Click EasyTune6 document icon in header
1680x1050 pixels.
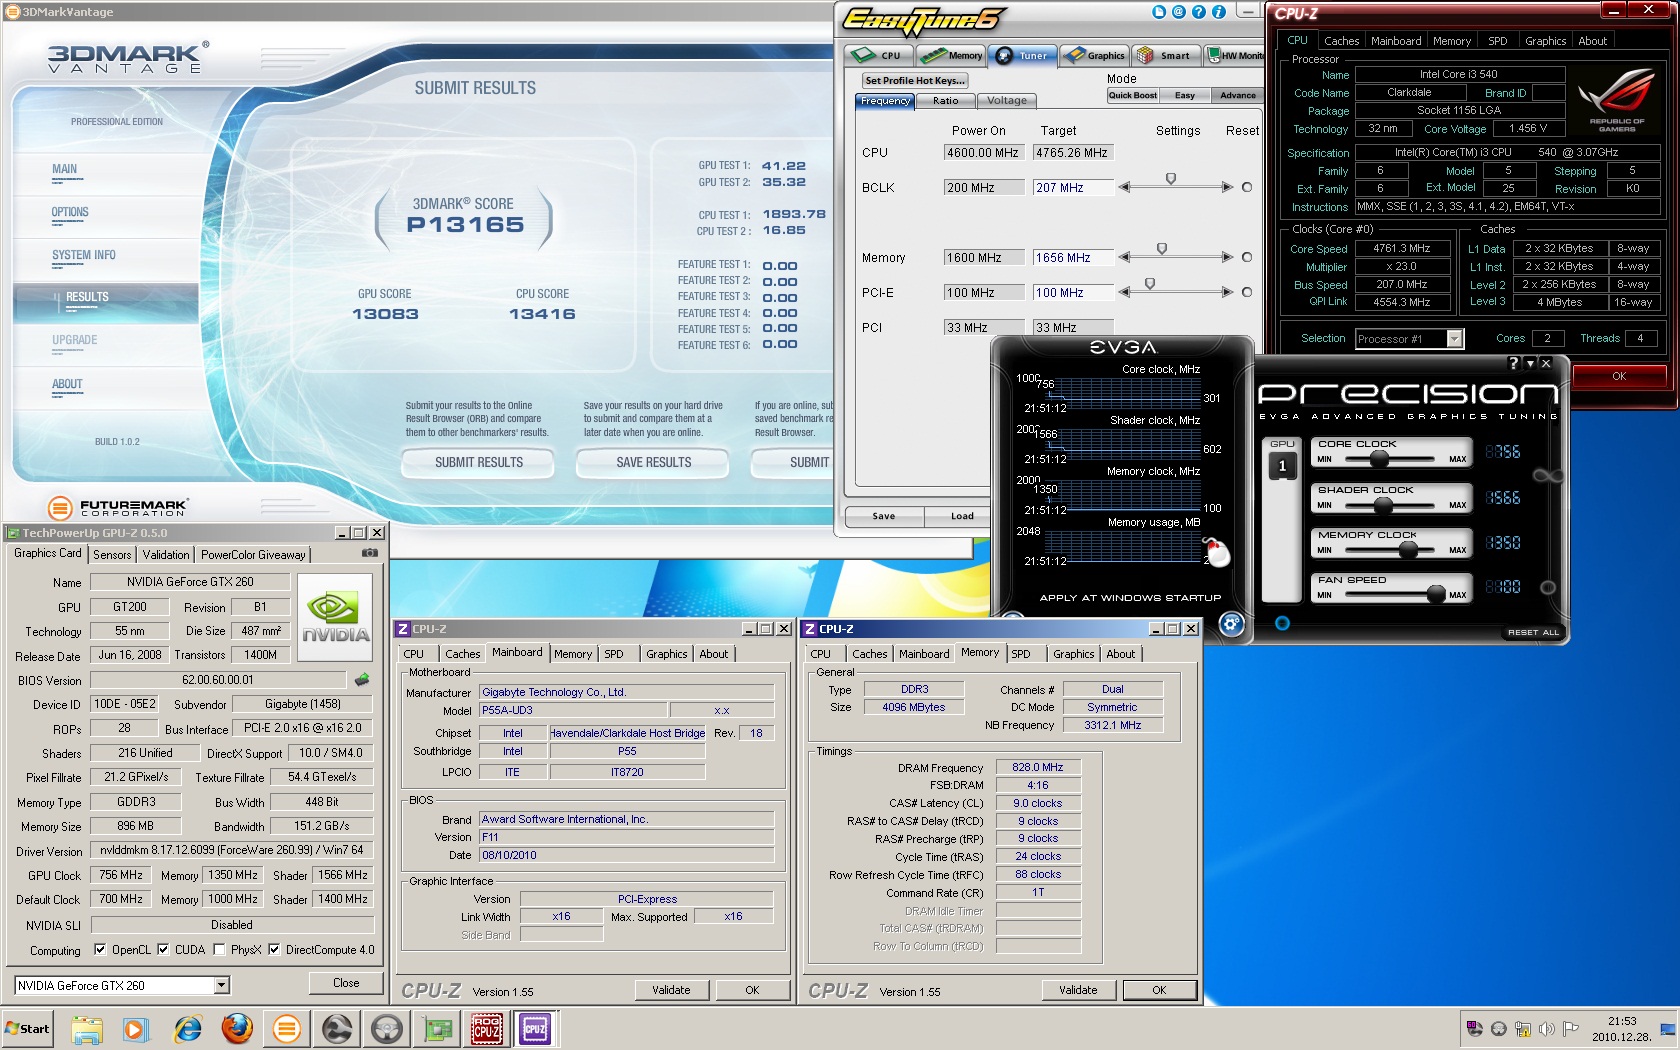1159,12
